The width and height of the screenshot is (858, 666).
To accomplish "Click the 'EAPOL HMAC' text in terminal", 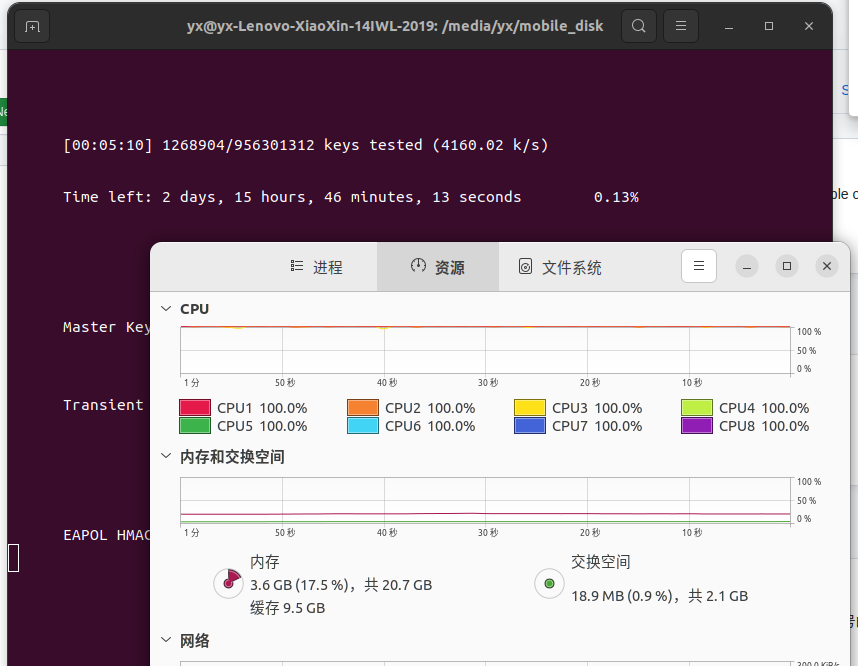I will click(x=107, y=535).
